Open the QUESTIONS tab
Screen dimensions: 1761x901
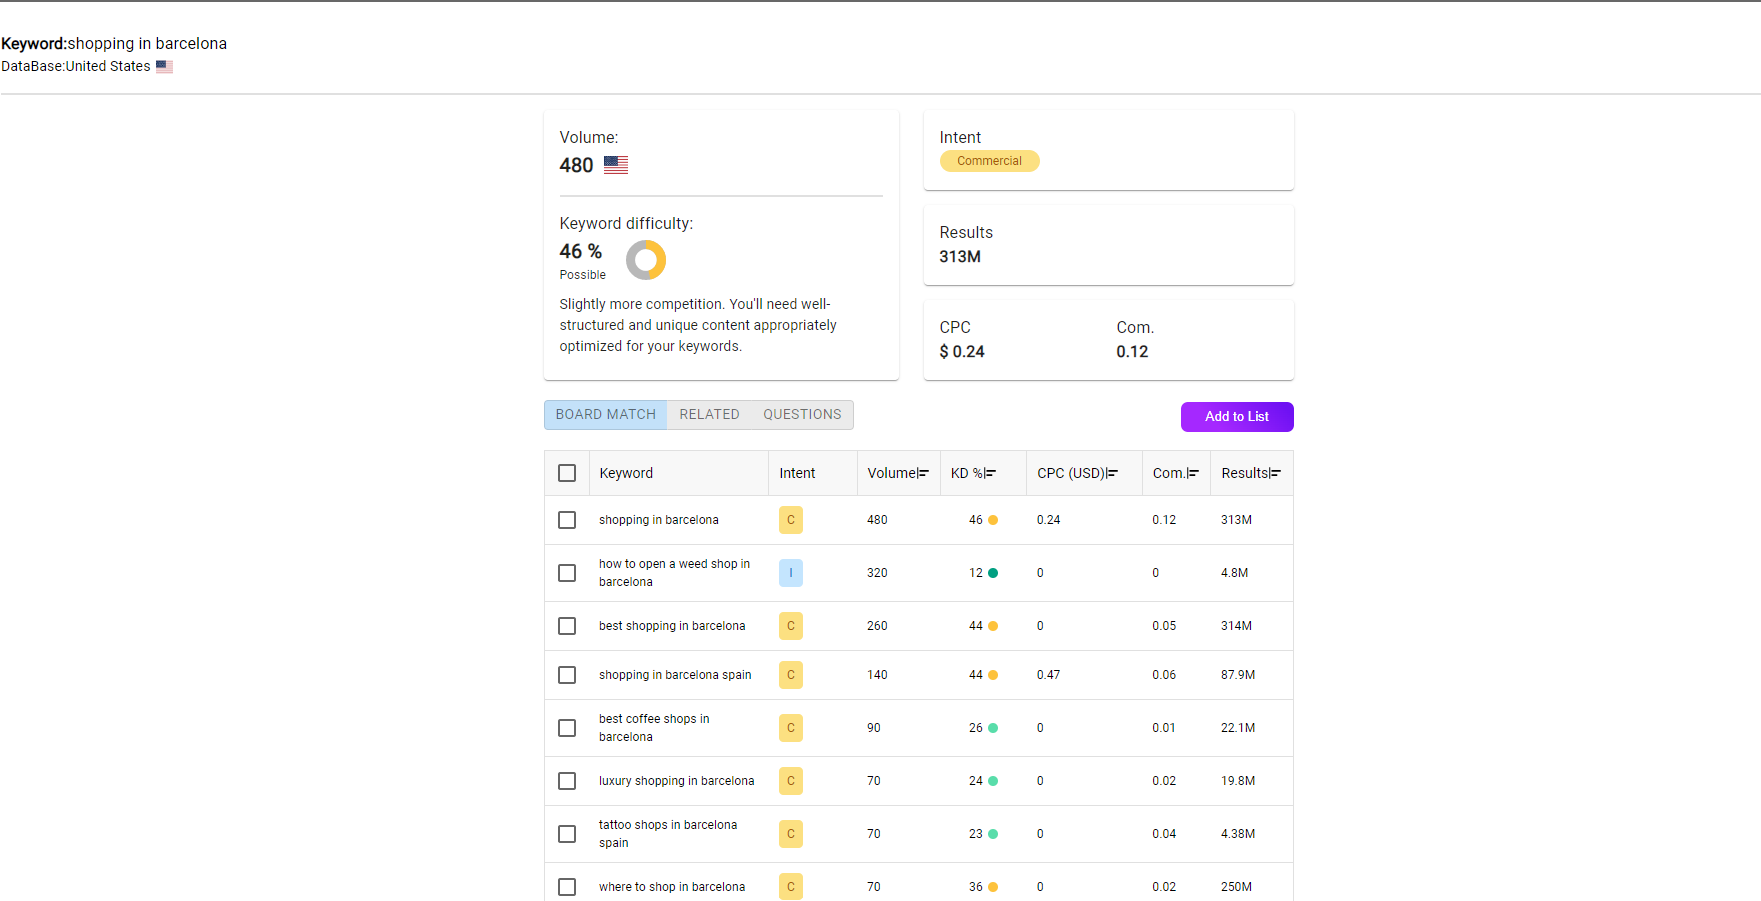(x=802, y=414)
